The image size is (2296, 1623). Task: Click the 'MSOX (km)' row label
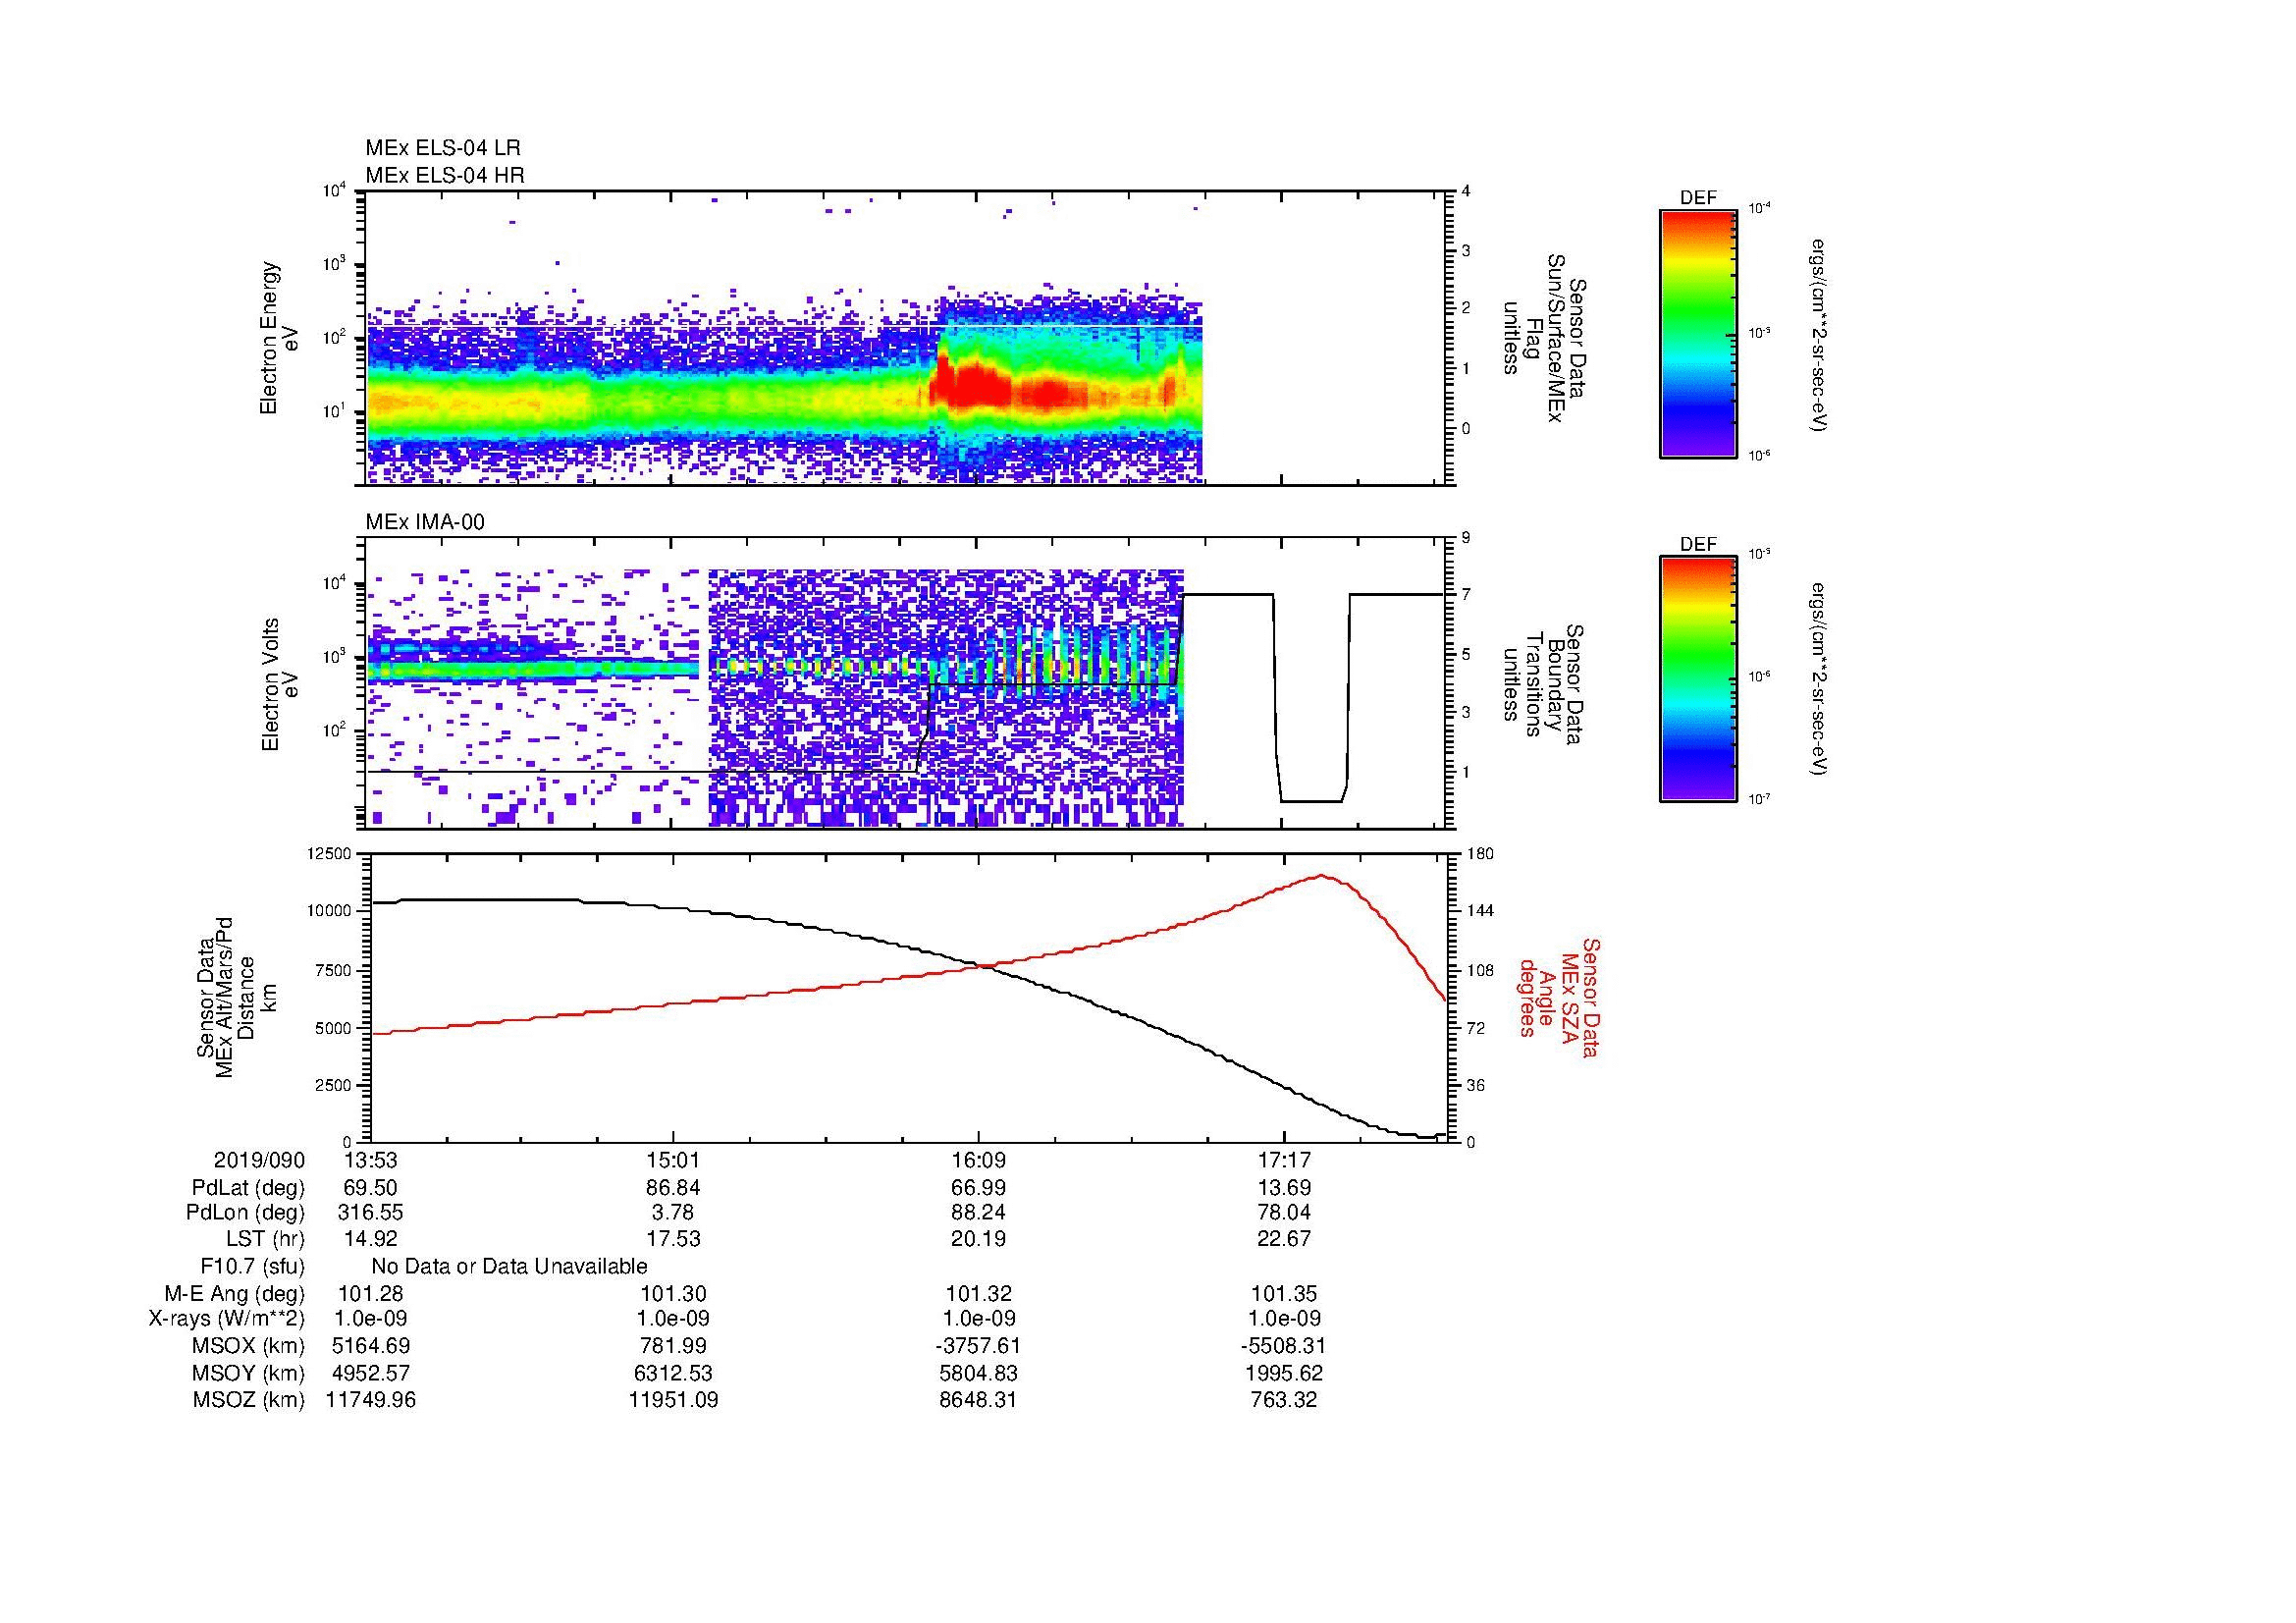[x=248, y=1346]
